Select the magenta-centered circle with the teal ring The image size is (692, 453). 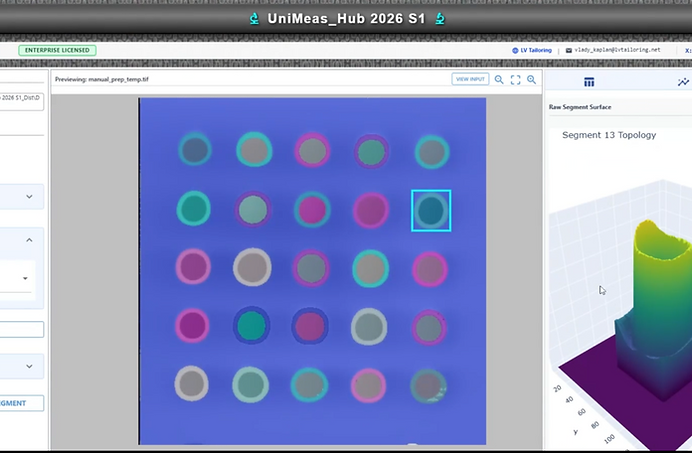pyautogui.click(x=312, y=209)
